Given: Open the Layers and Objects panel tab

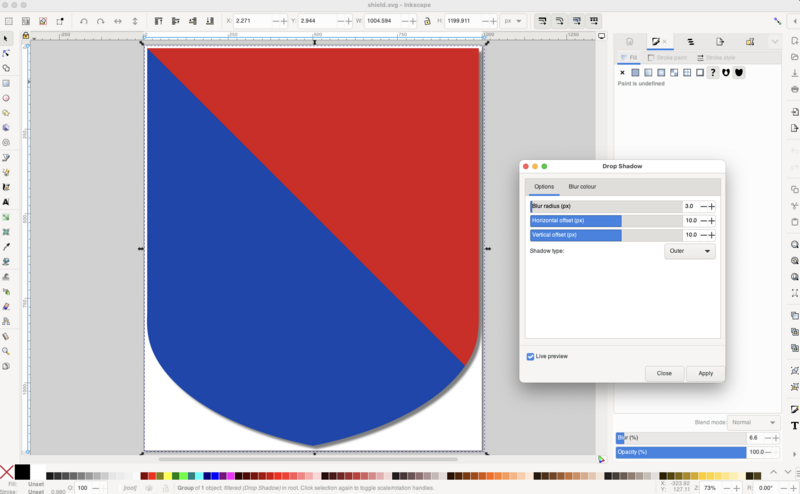Looking at the screenshot, I should coord(690,42).
